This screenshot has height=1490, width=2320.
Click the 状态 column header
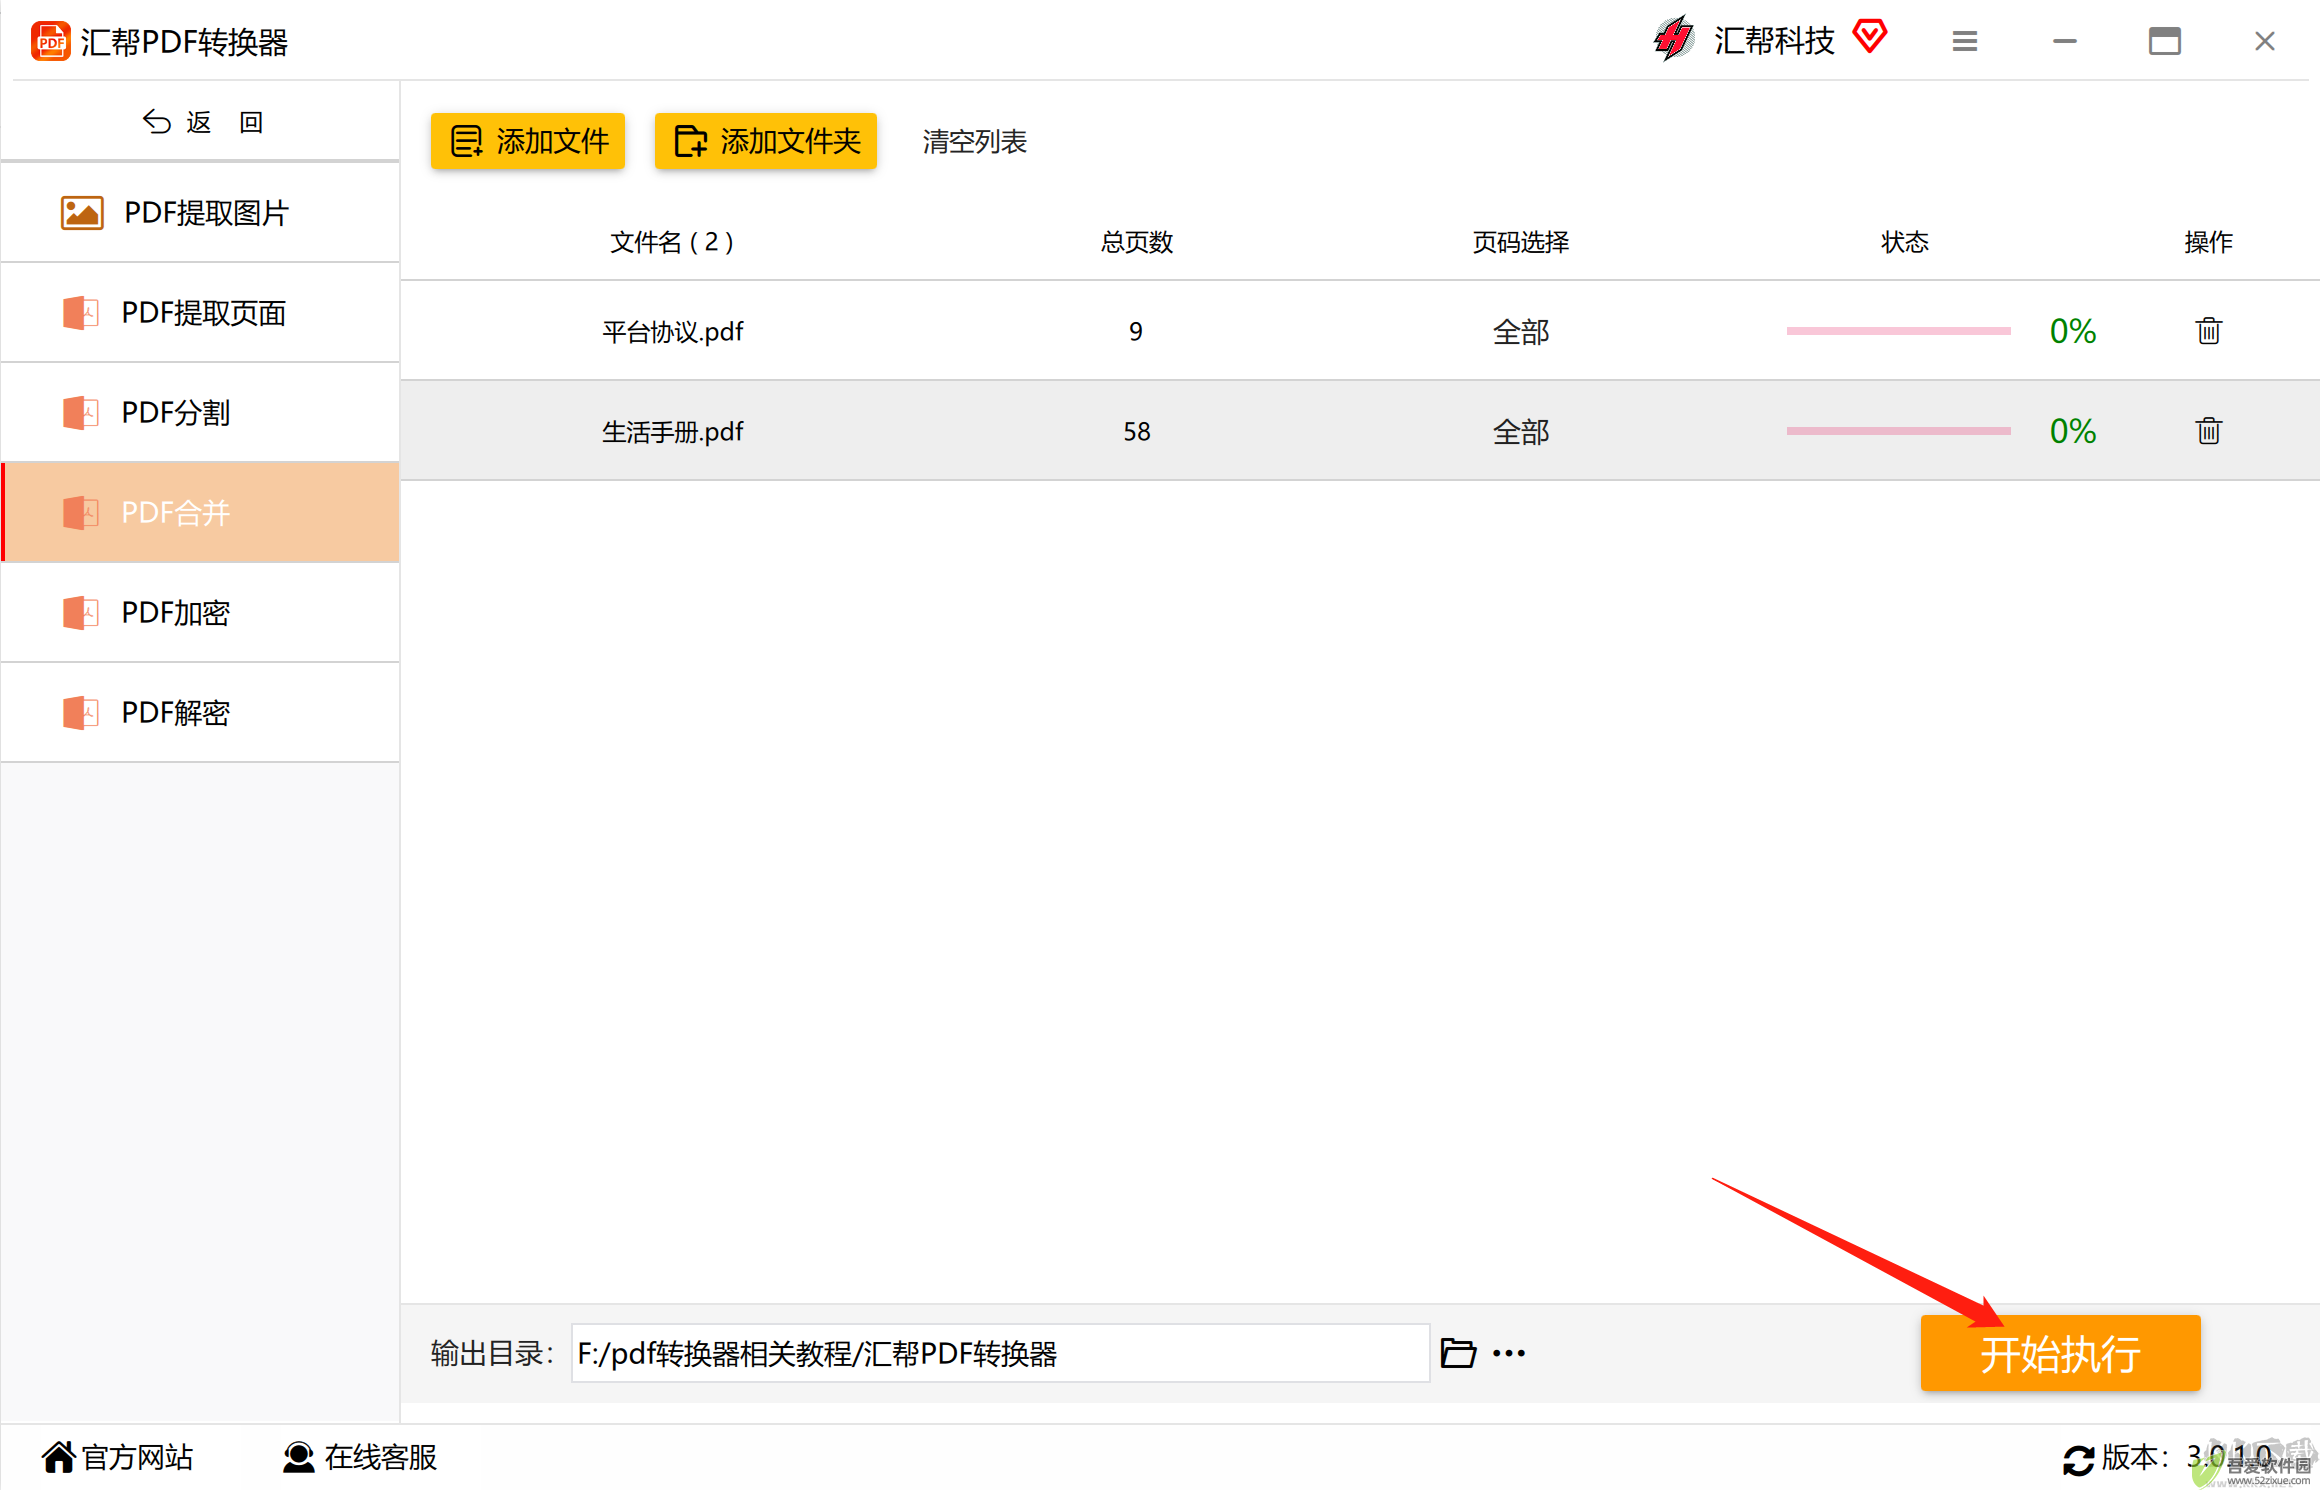coord(1905,242)
